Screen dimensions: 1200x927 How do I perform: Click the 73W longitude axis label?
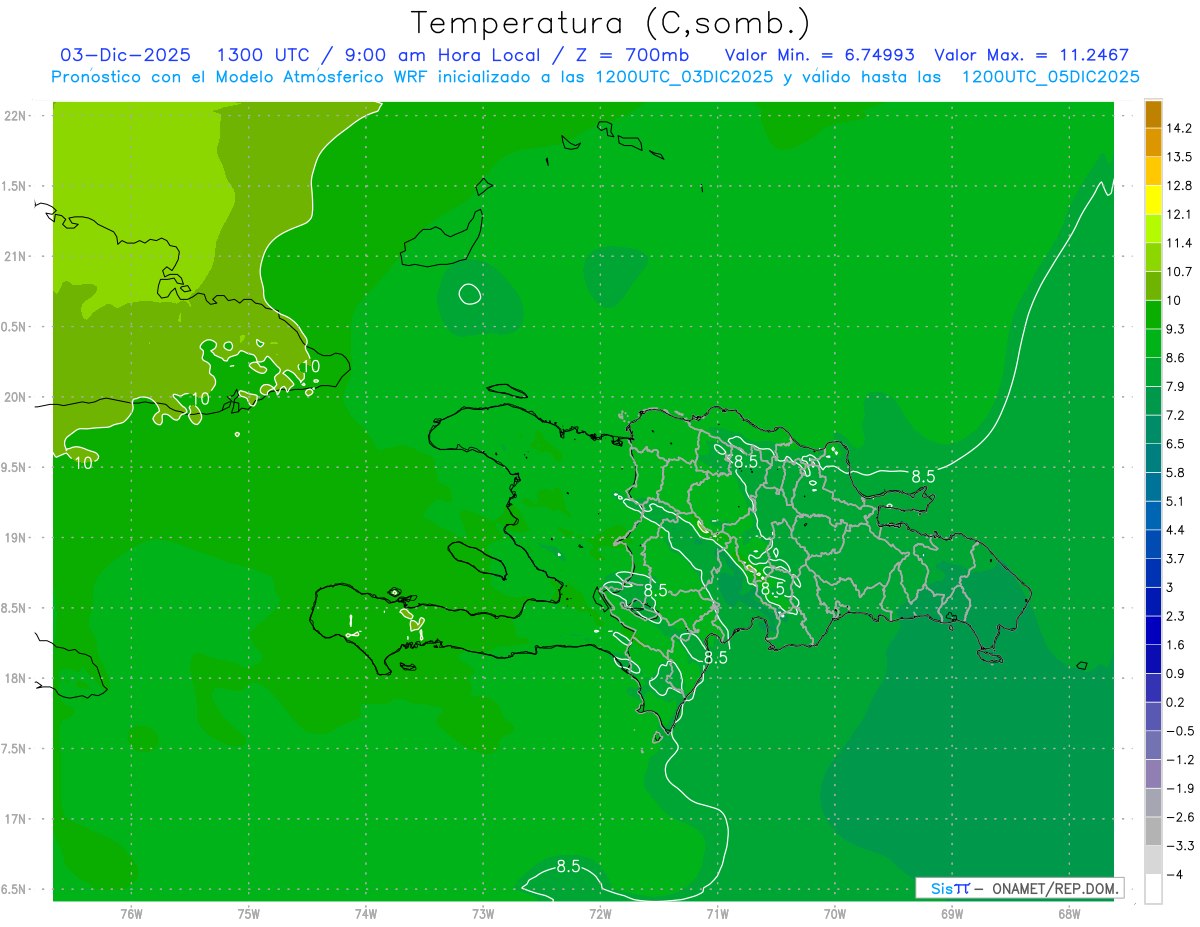tap(483, 913)
